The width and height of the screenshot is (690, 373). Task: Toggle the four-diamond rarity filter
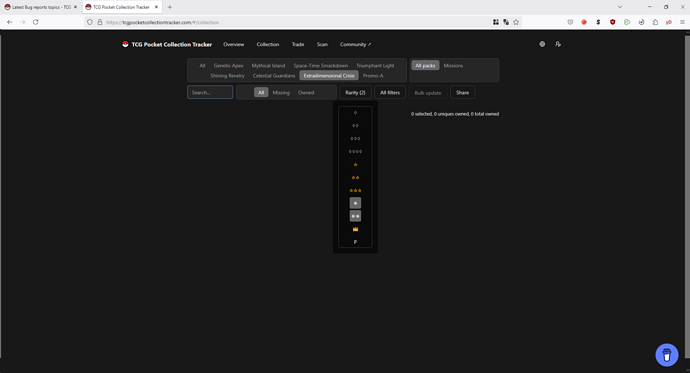(355, 152)
